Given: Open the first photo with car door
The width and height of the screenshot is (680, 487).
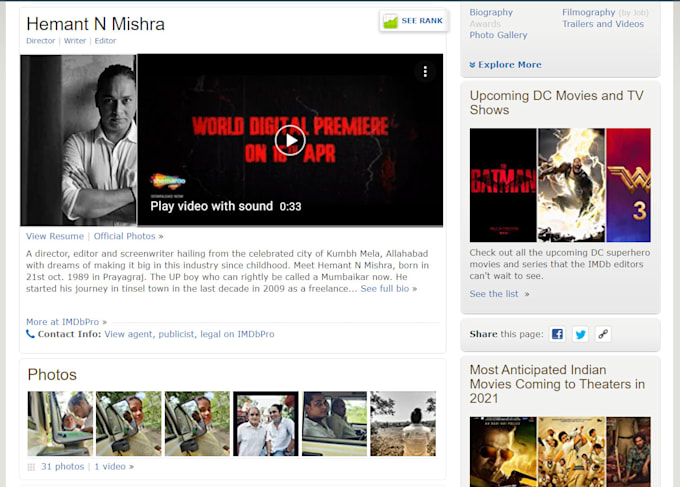Looking at the screenshot, I should tap(60, 424).
